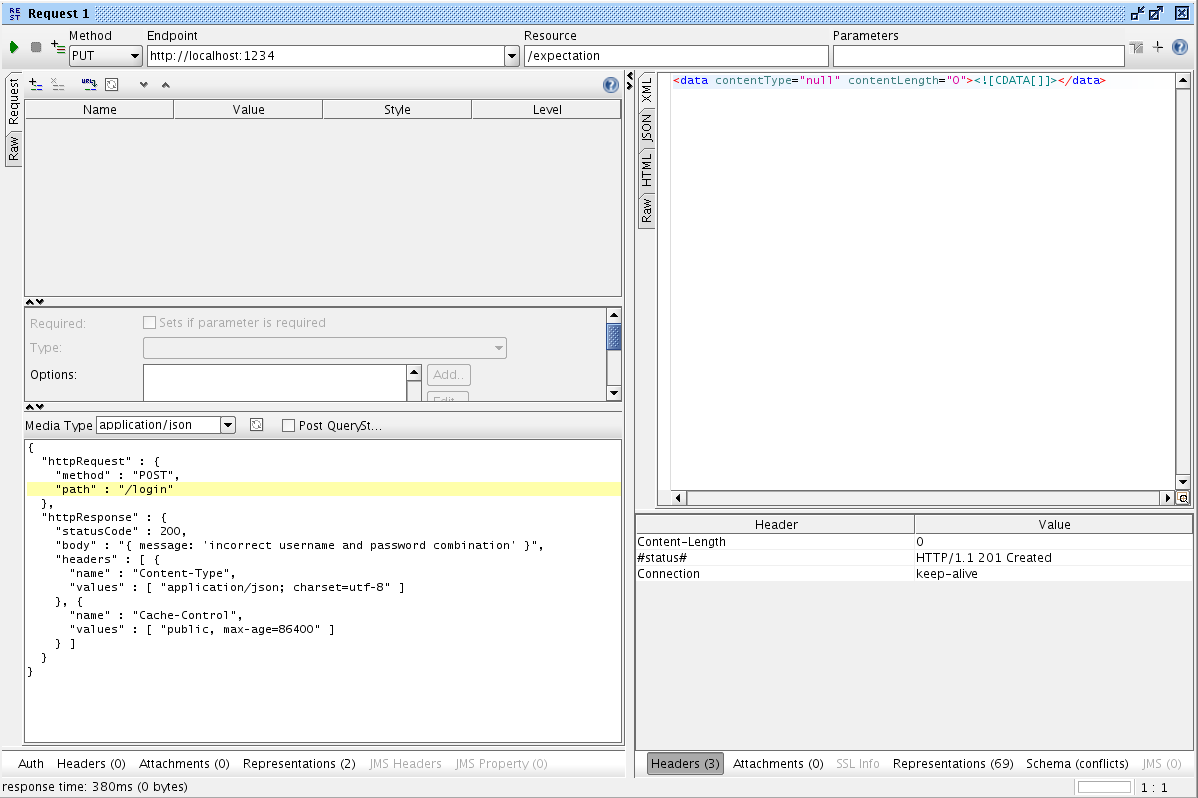Click the add request to testcase icon
The height and width of the screenshot is (798, 1198).
click(x=56, y=45)
